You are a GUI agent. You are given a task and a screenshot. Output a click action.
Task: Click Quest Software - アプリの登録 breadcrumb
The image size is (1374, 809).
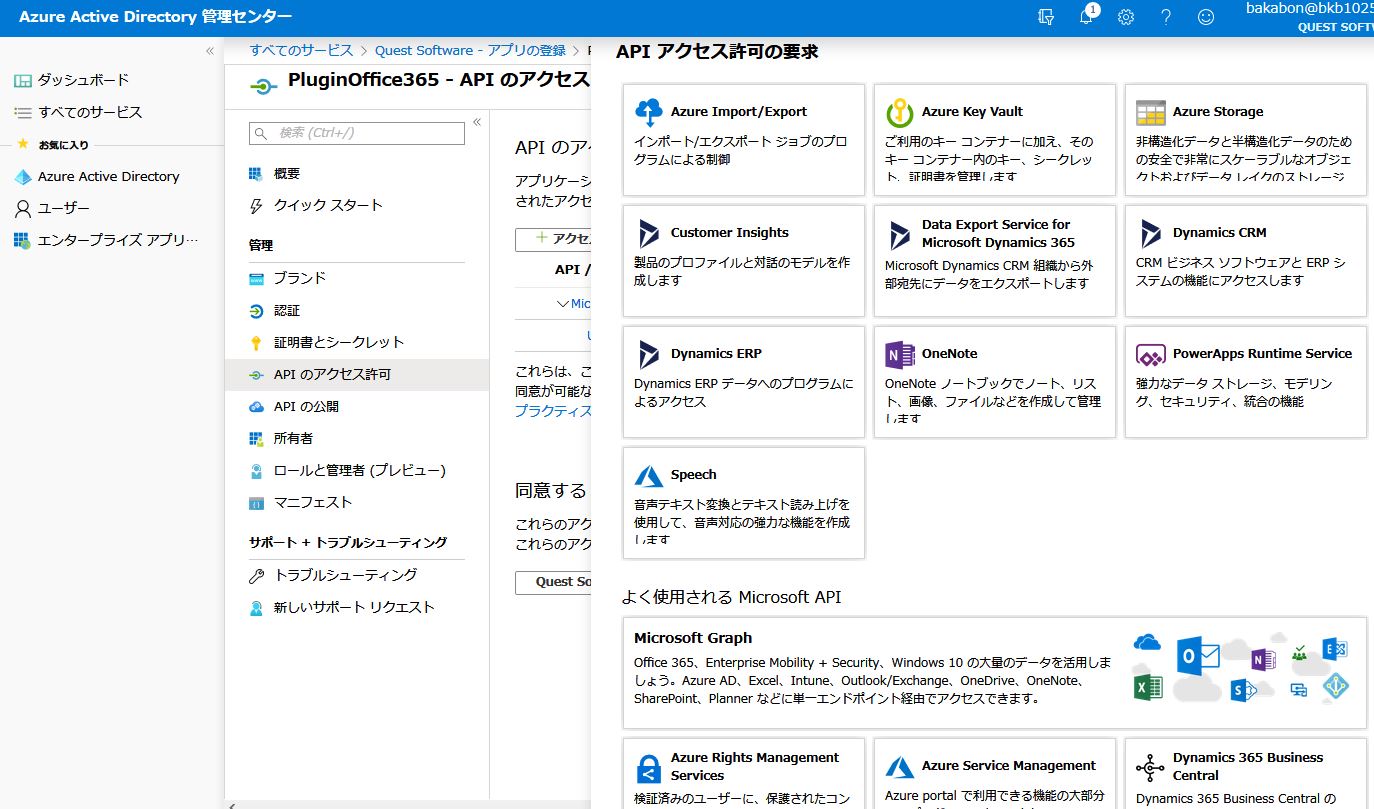click(470, 50)
